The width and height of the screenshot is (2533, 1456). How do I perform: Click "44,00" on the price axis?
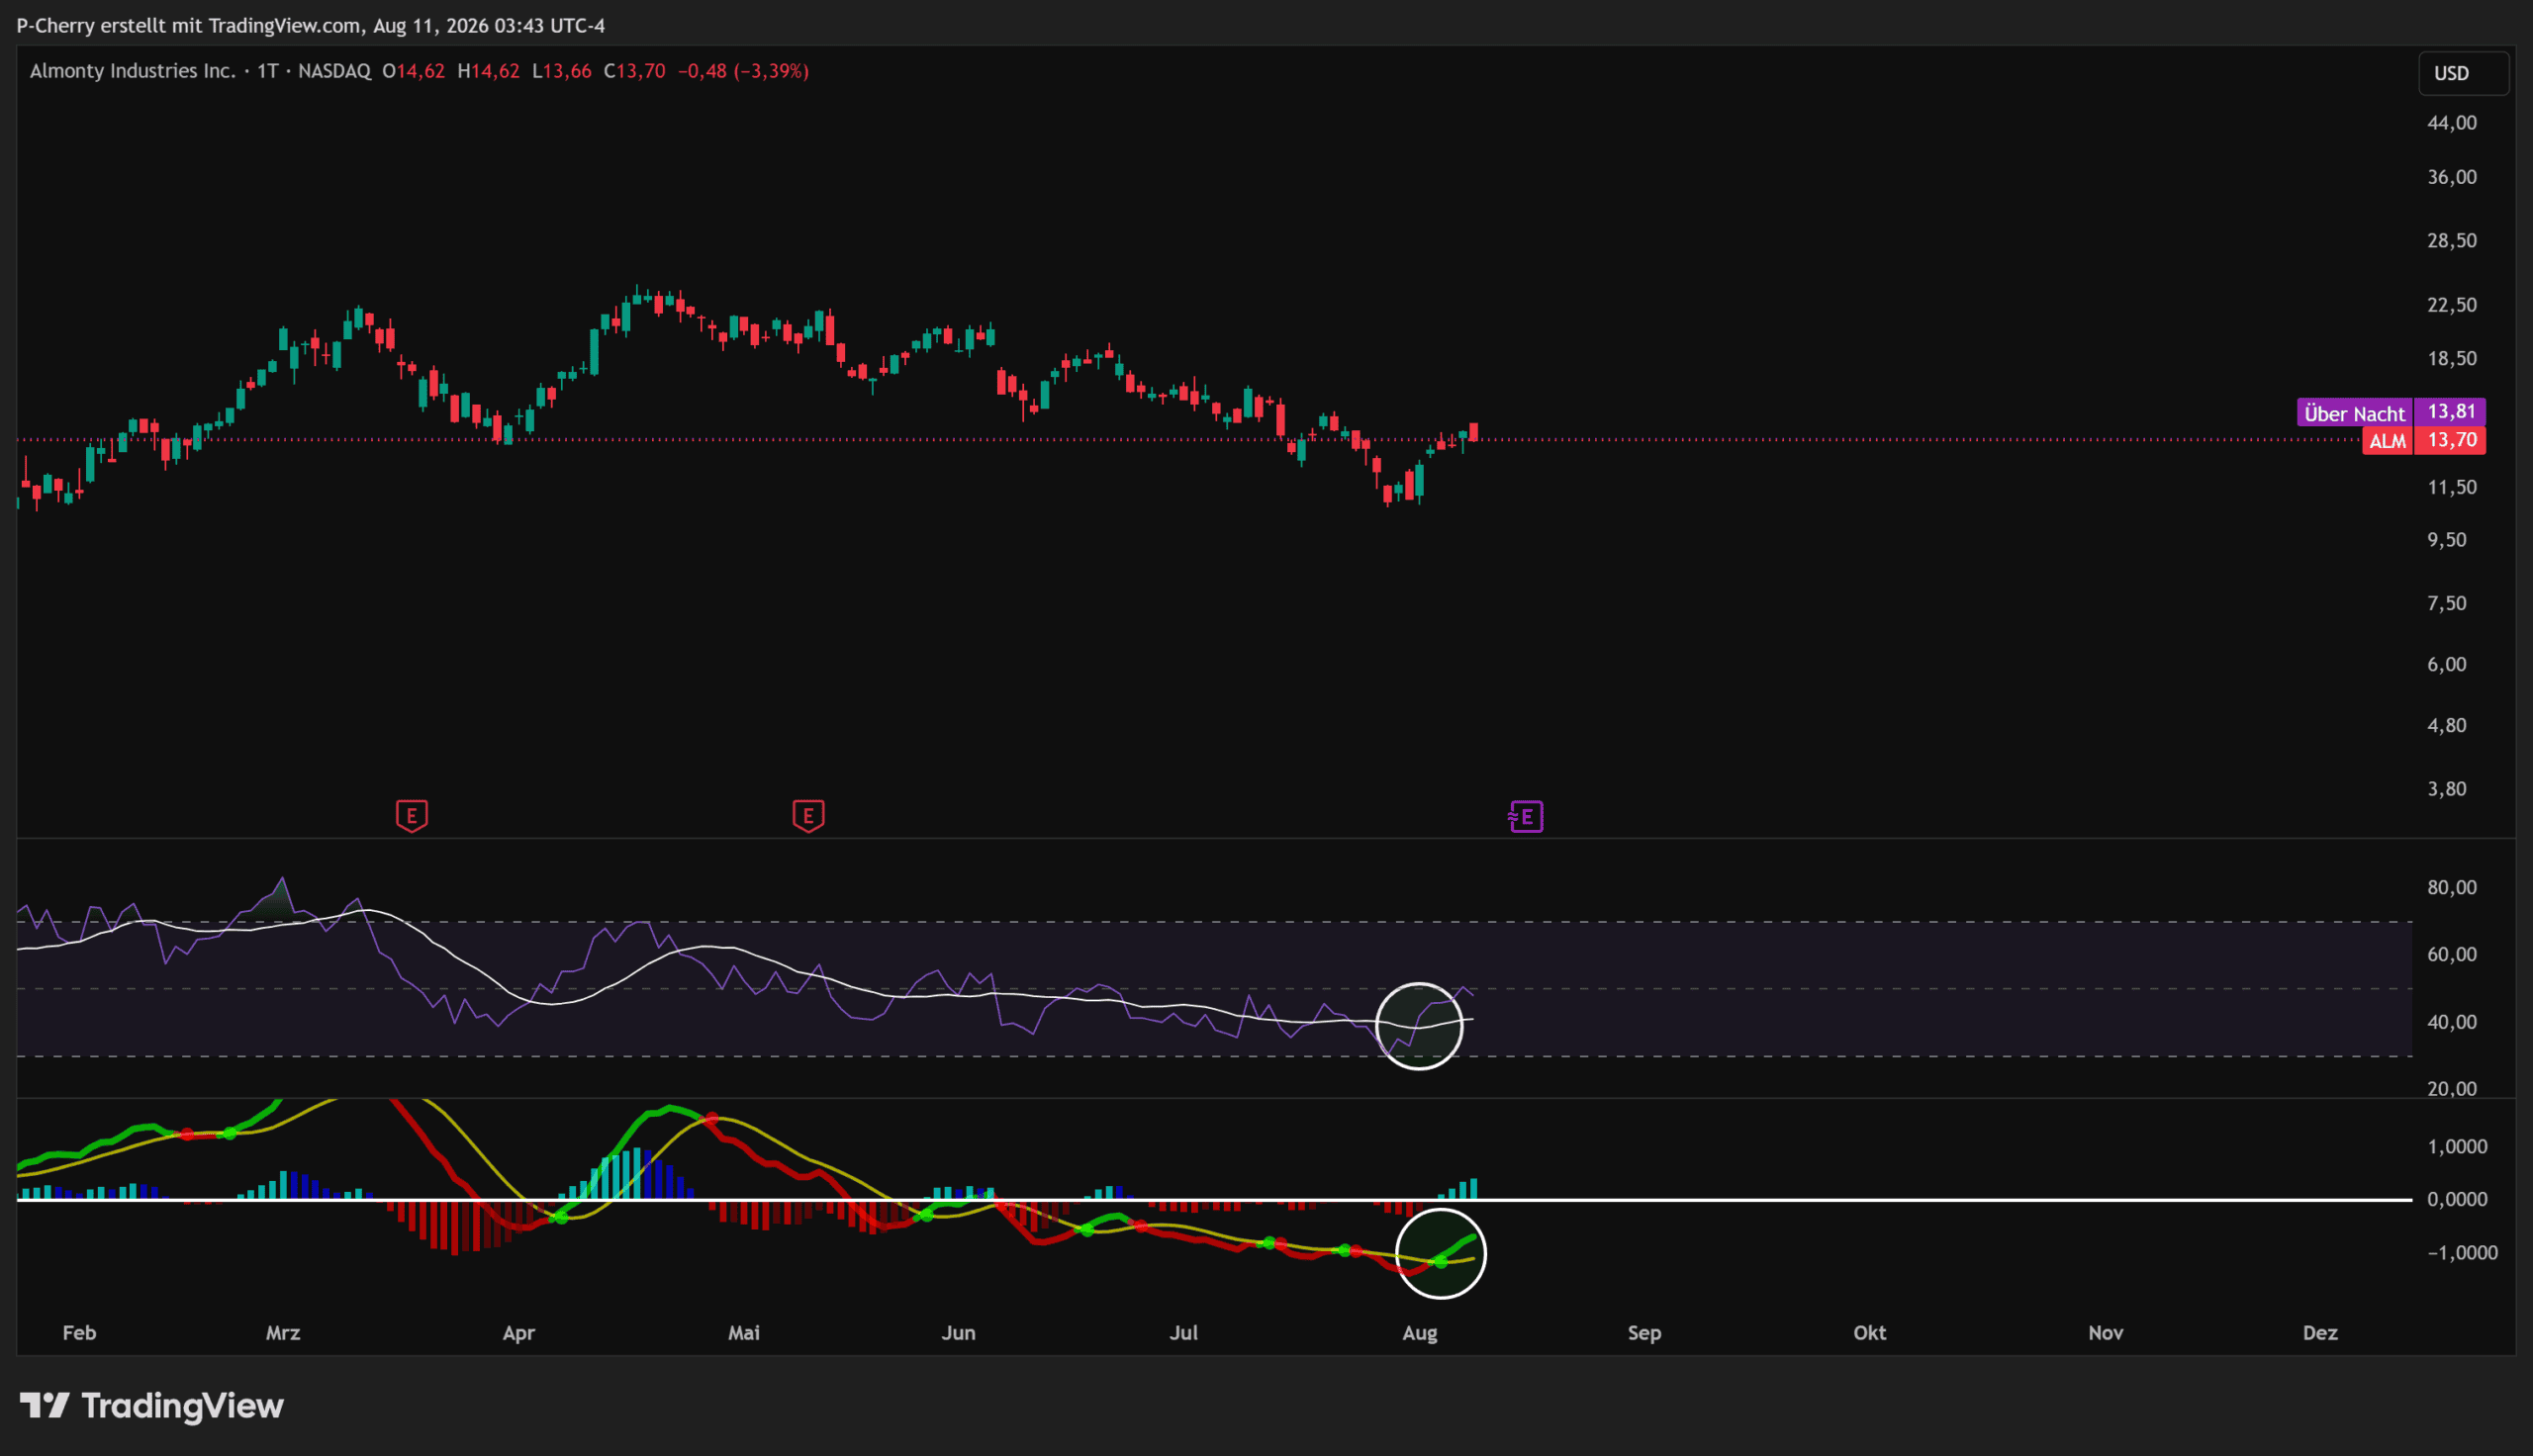2452,123
